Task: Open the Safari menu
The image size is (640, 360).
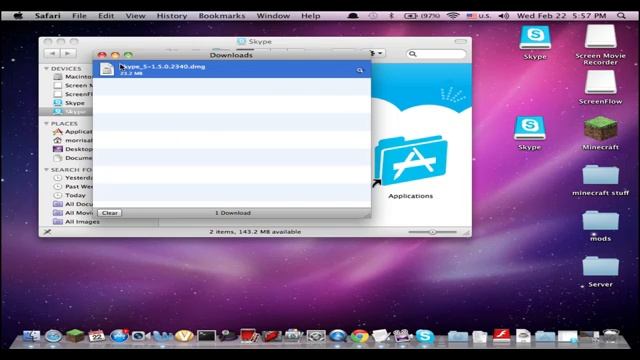Action: click(x=47, y=16)
